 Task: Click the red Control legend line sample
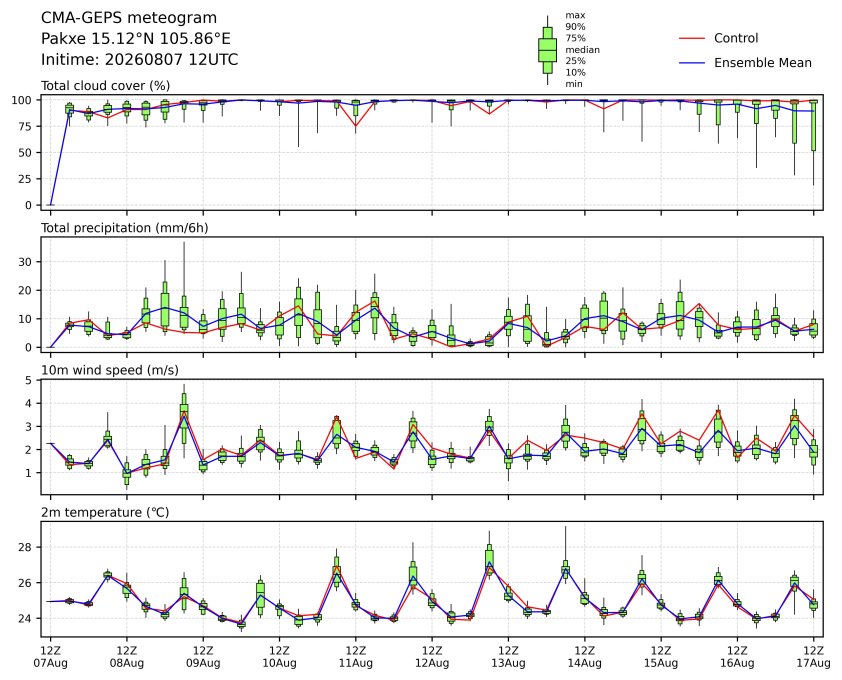[x=692, y=39]
